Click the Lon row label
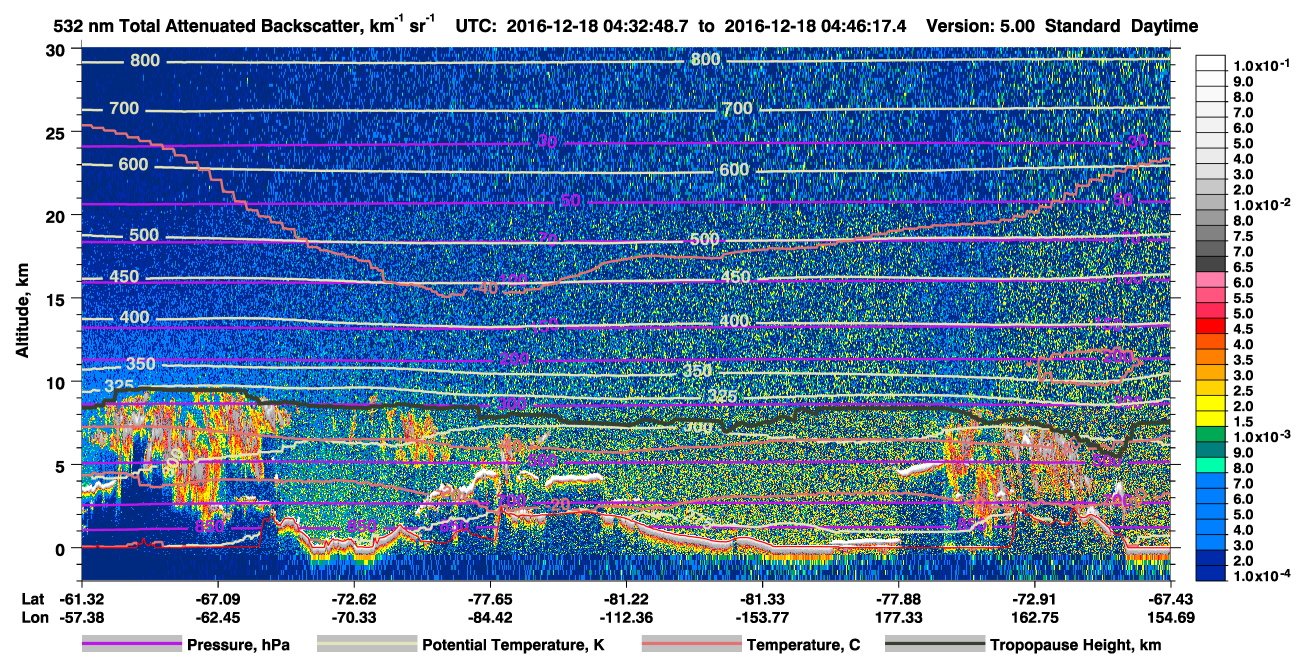Image resolution: width=1300 pixels, height=667 pixels. 33,617
